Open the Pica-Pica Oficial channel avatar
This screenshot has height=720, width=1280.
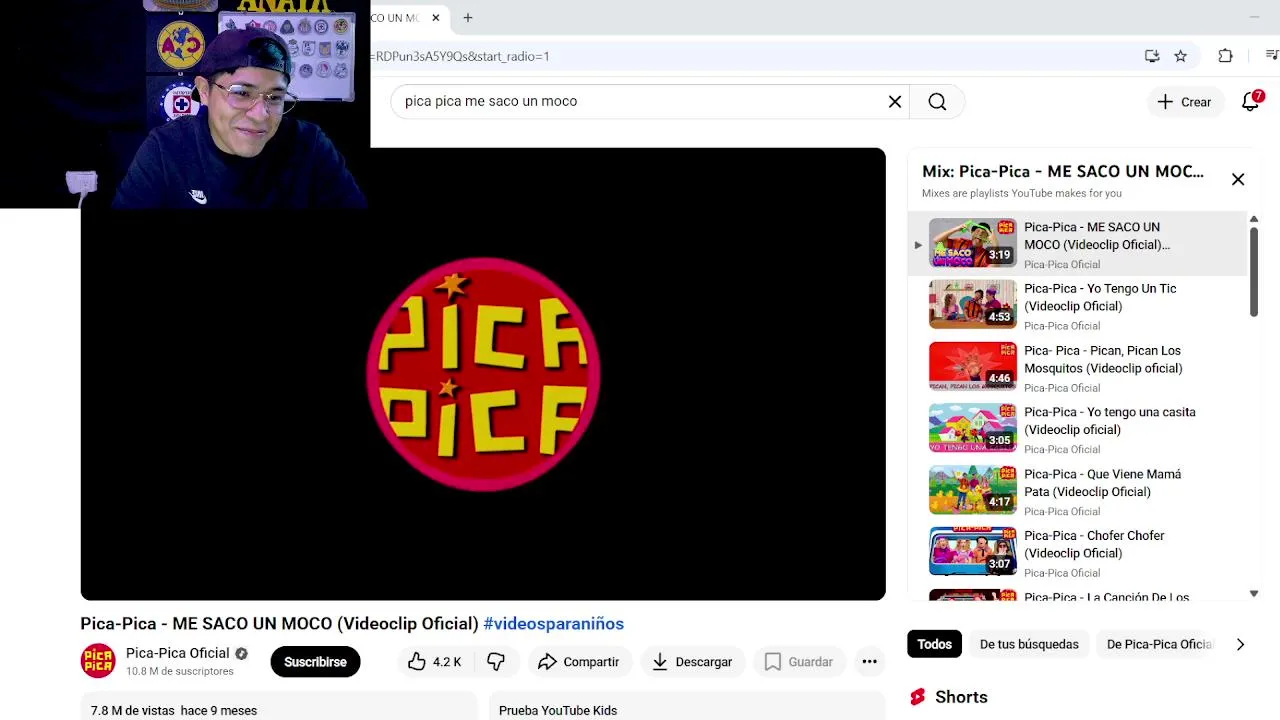98,661
